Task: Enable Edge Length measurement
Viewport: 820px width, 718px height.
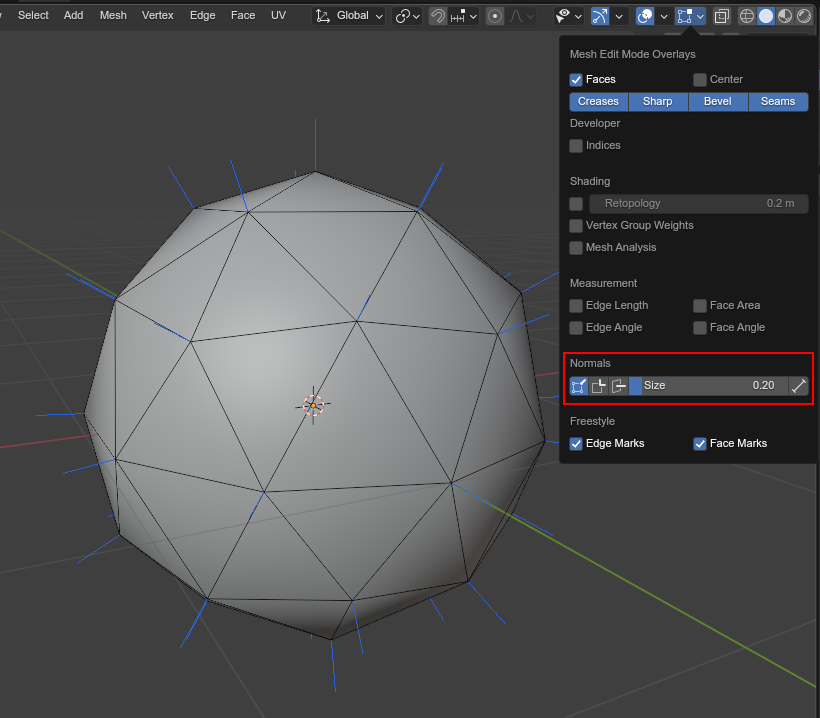Action: [576, 305]
